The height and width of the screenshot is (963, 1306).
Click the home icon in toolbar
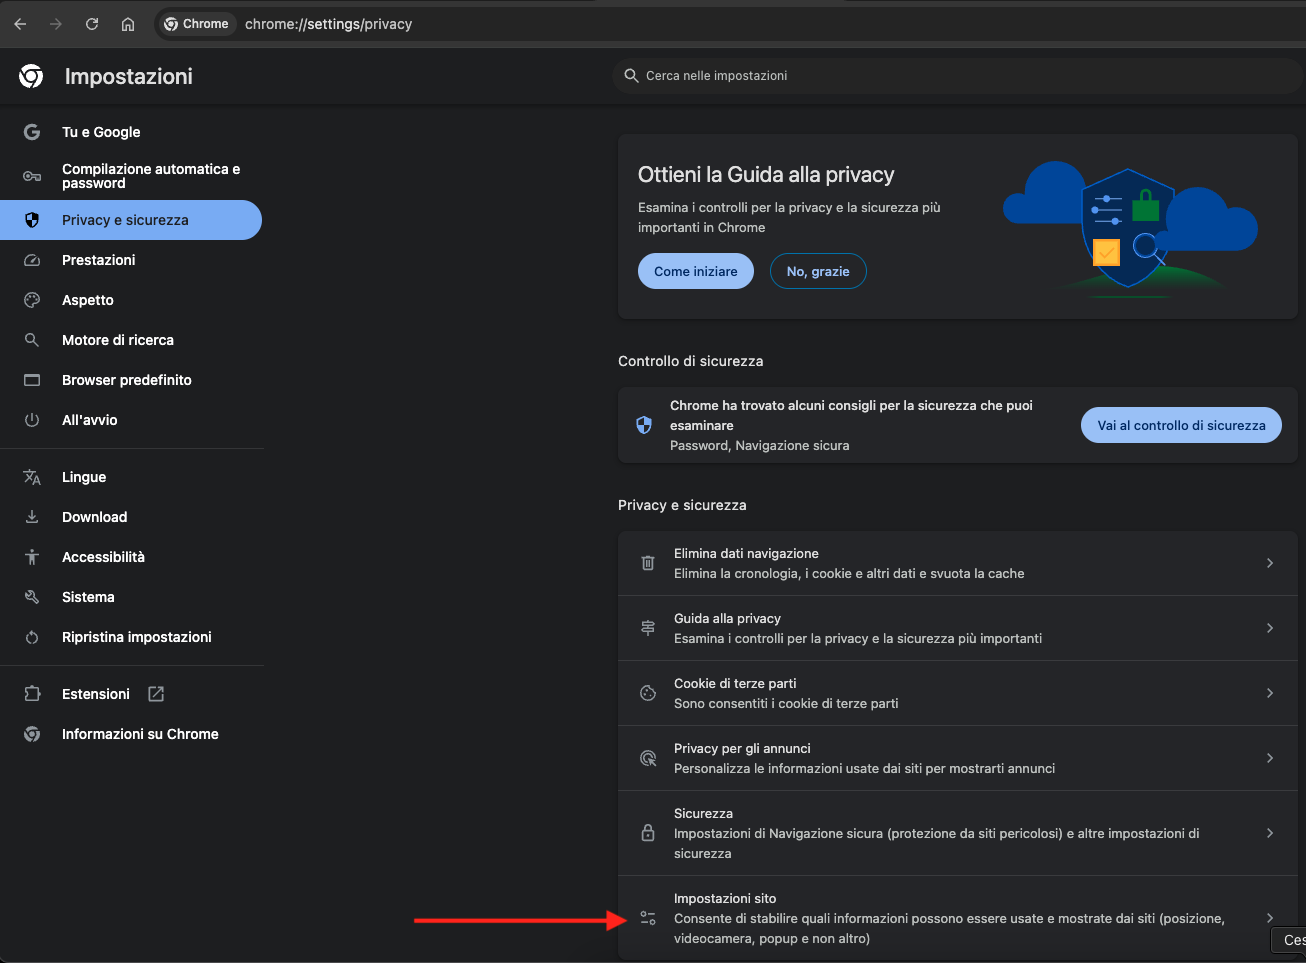click(x=128, y=24)
